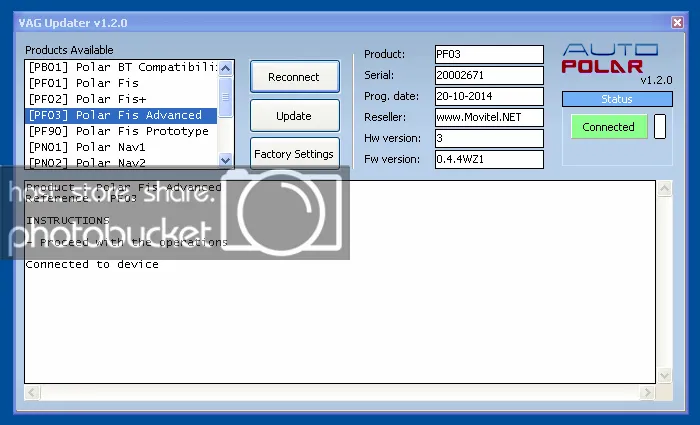Select [PF02] Polar Fis+ in list
700x425 pixels.
point(121,99)
